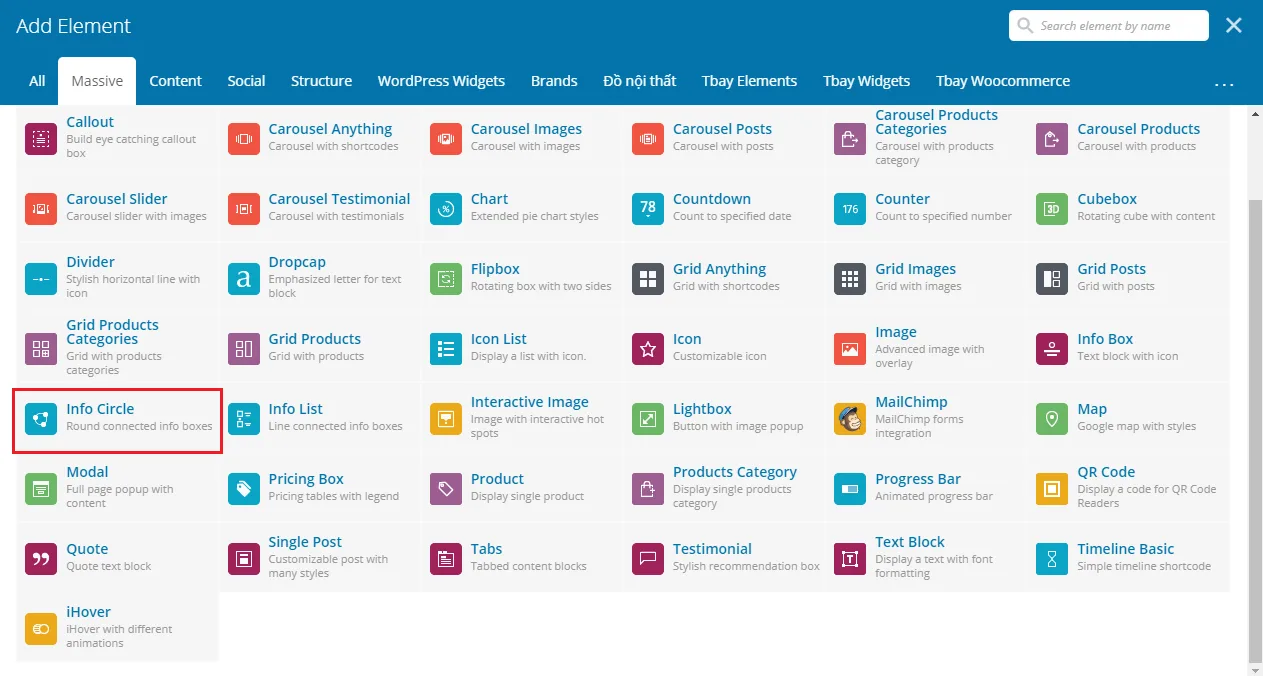Select the star Icon element
The height and width of the screenshot is (676, 1263).
648,349
